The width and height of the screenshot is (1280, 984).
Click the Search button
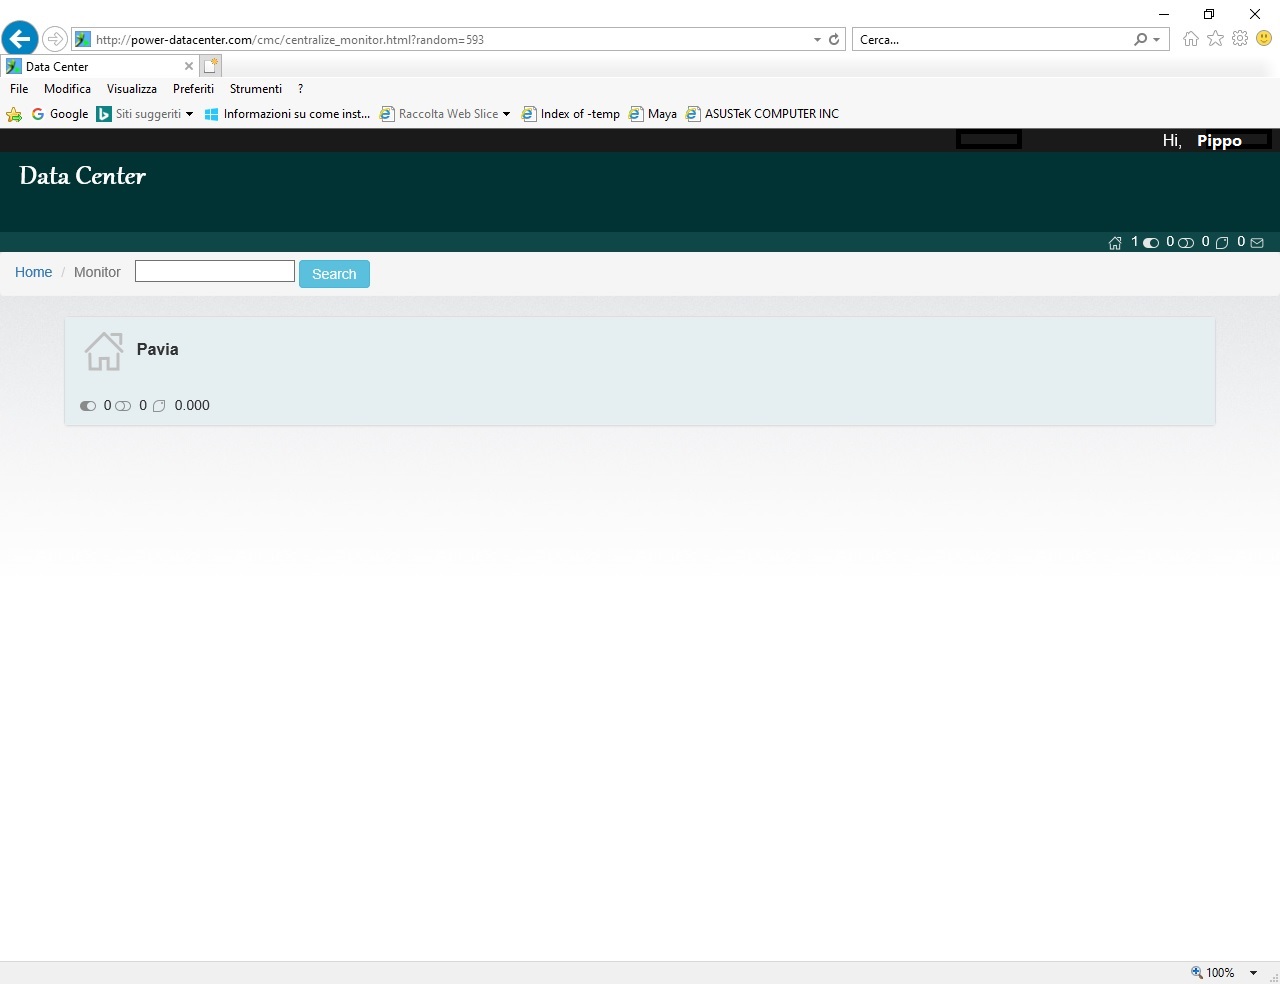pos(334,274)
